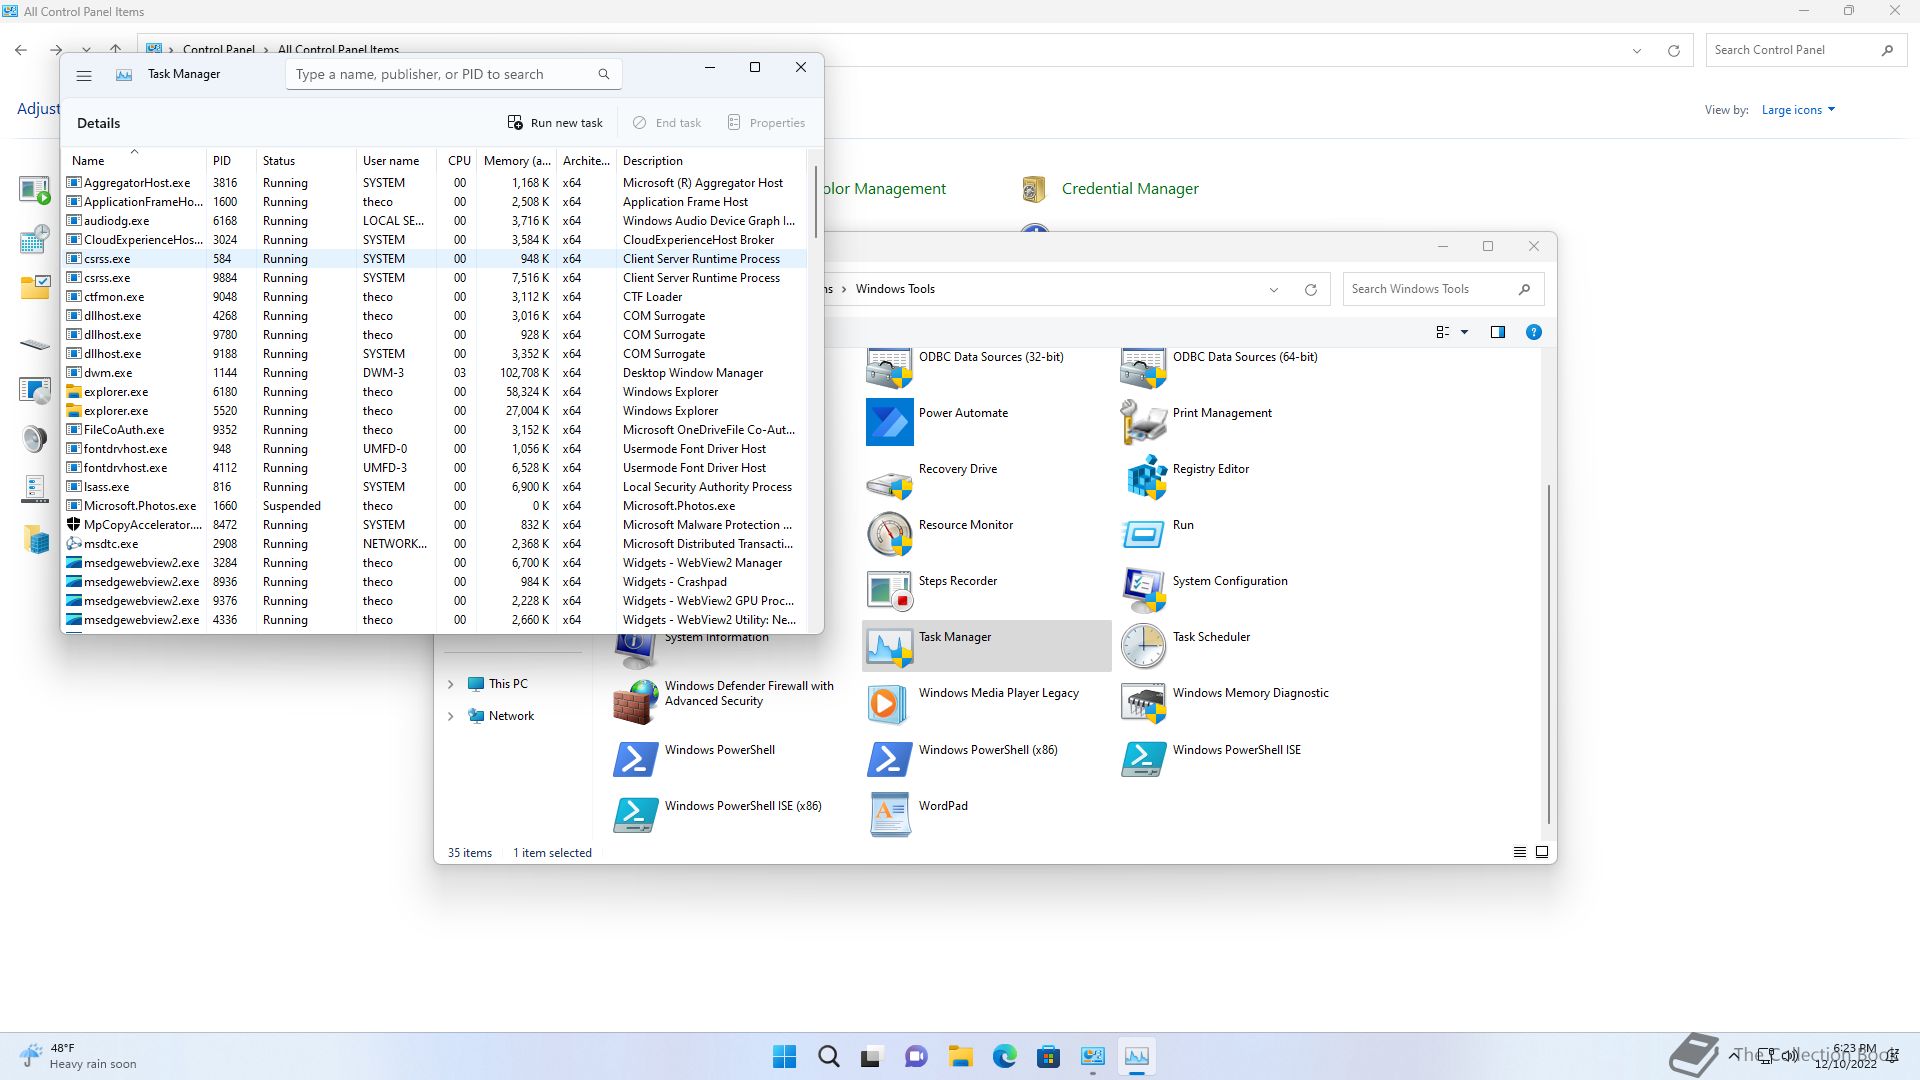This screenshot has width=1920, height=1080.
Task: Select Microsoft.Photos.exe suspended process
Action: pyautogui.click(x=435, y=506)
